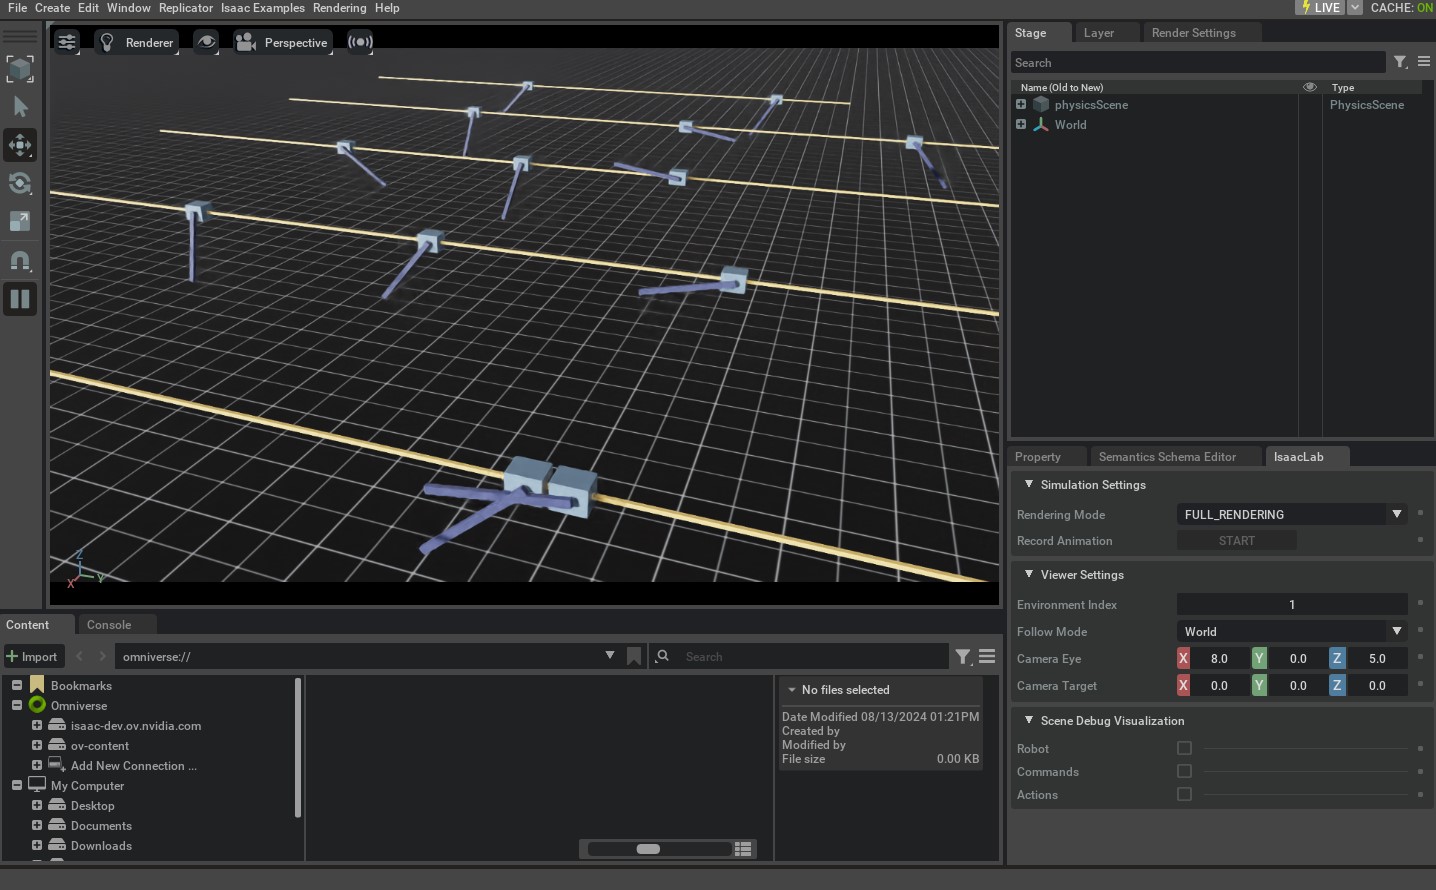The height and width of the screenshot is (890, 1436).
Task: Select the Move tool in left toolbar
Action: point(20,145)
